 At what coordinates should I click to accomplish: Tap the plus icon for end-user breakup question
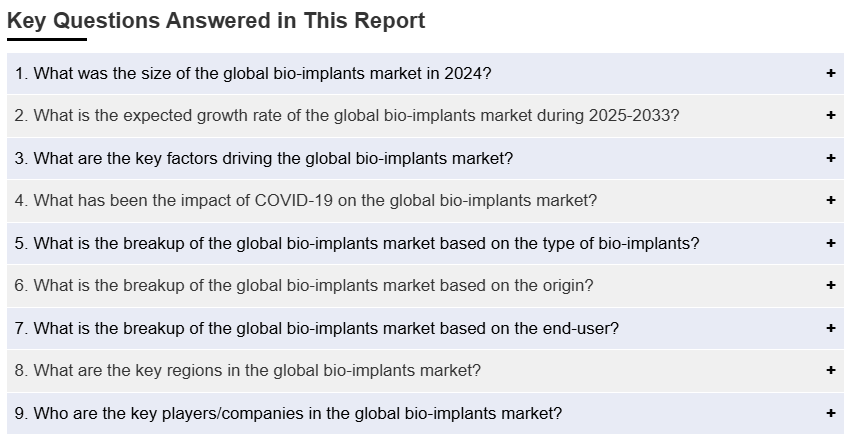click(x=831, y=328)
